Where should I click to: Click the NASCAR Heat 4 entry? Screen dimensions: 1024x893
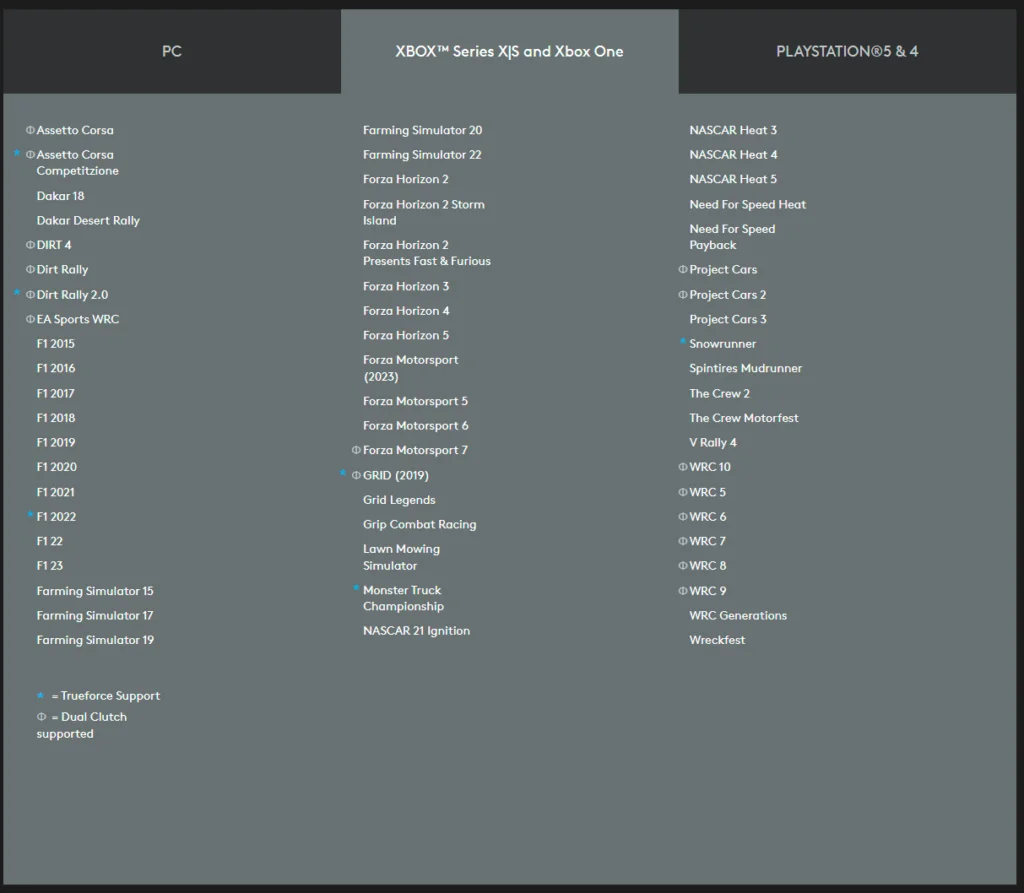coord(733,155)
